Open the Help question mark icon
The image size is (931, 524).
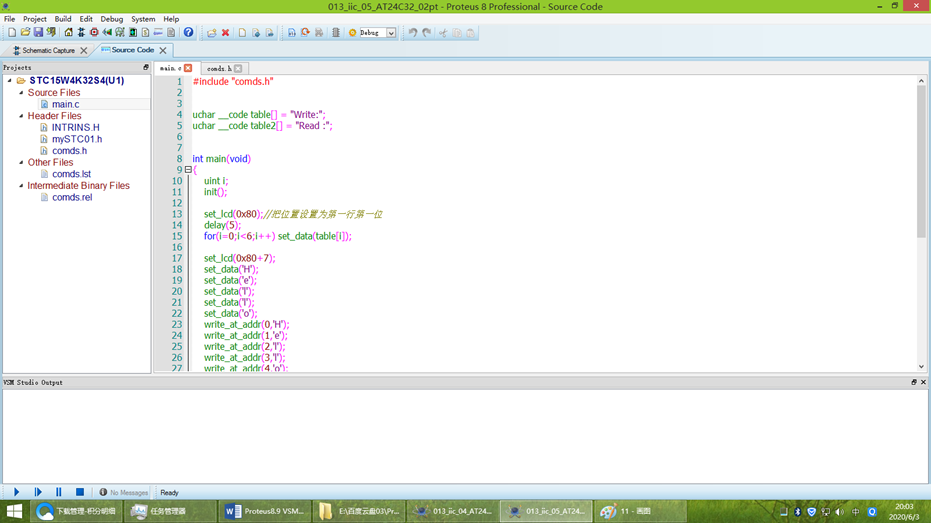coord(188,33)
